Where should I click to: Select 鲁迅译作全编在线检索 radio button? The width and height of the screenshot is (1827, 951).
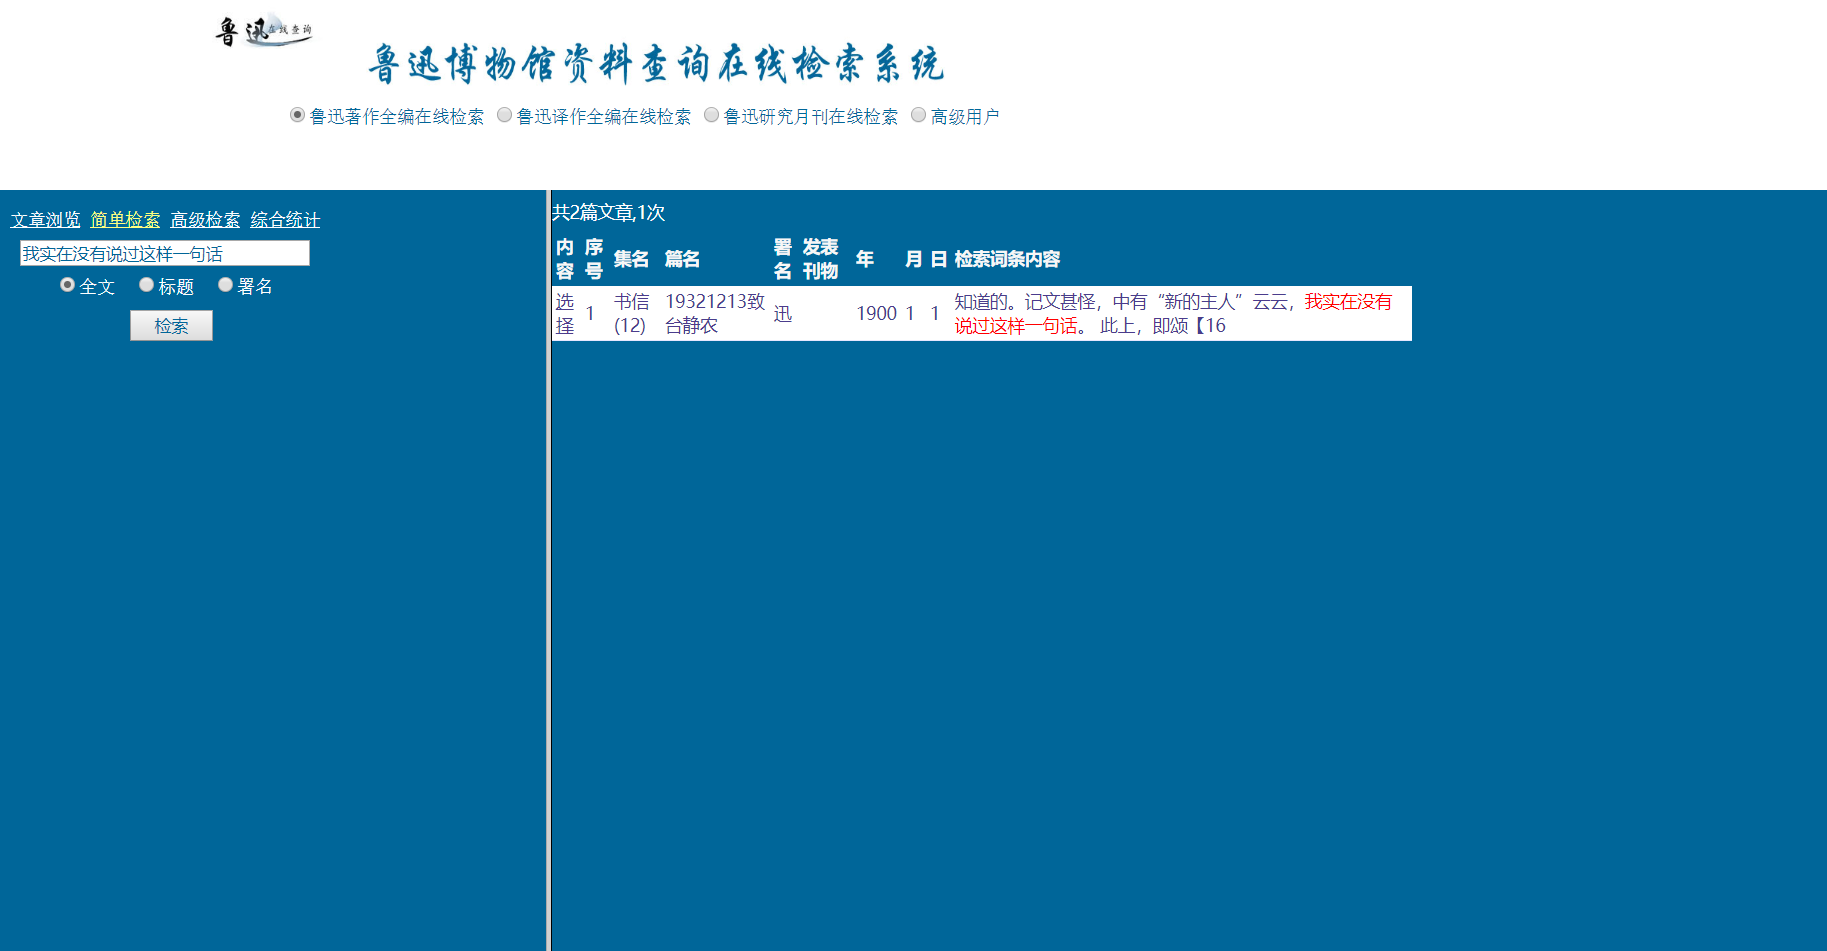[x=504, y=115]
